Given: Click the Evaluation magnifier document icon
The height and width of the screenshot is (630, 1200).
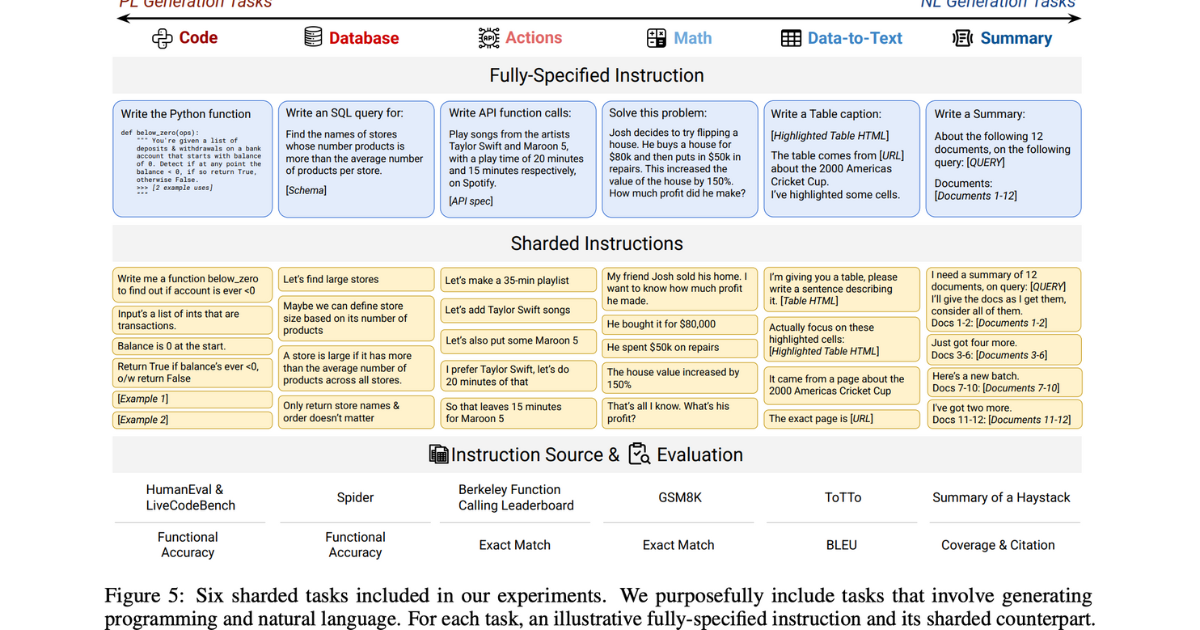Looking at the screenshot, I should click(x=639, y=455).
